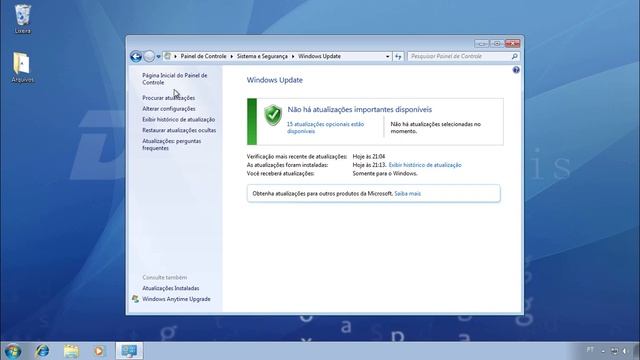The image size is (640, 360).
Task: Click text Somente para o Windows
Action: (x=385, y=173)
